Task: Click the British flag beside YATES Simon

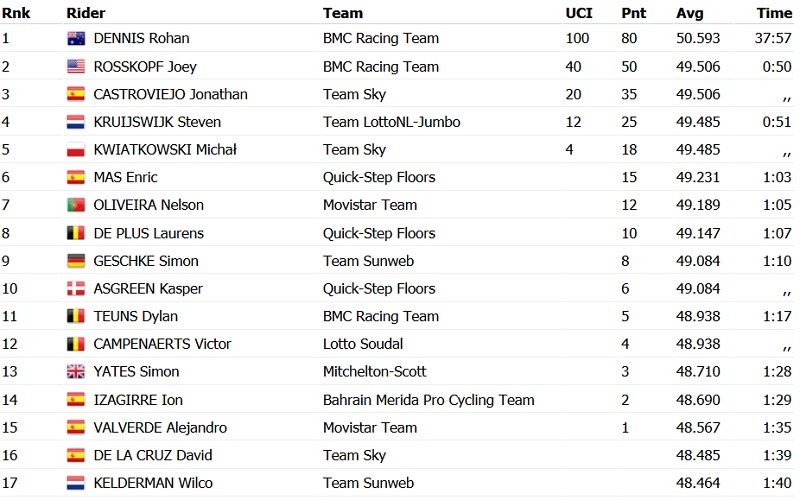Action: click(x=75, y=372)
